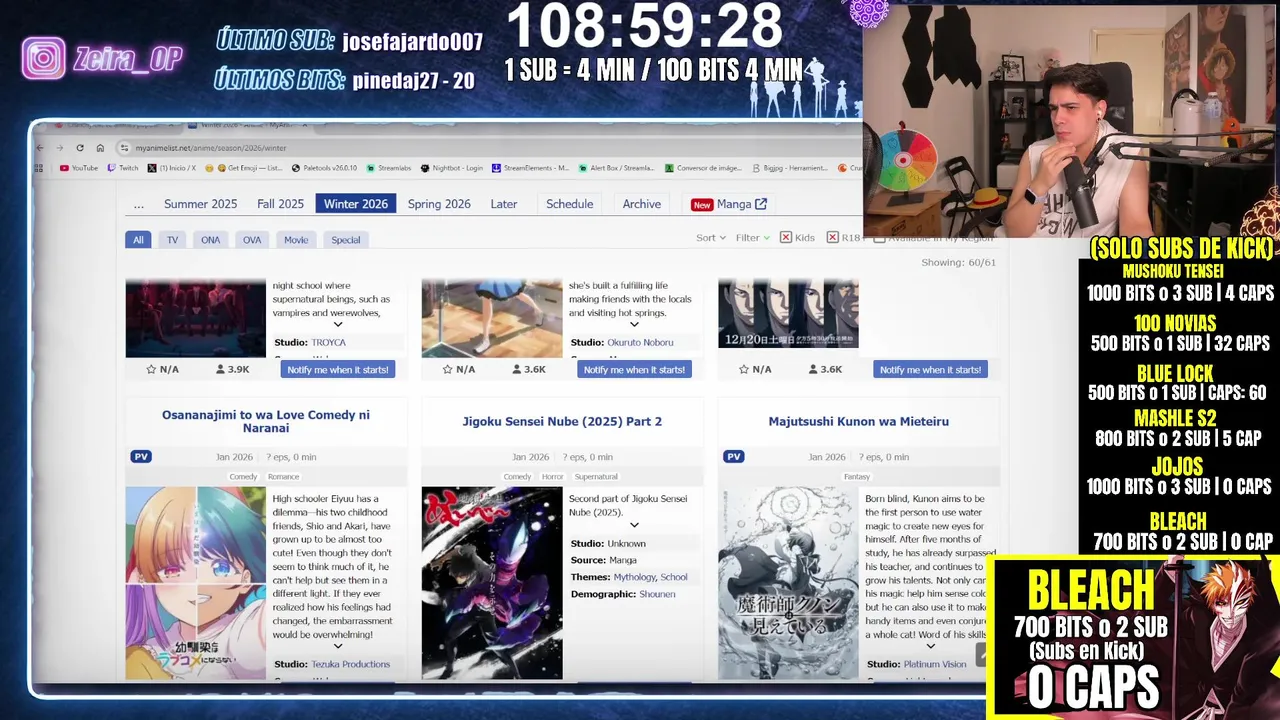Click the myanimelist.net address bar
1280x720 pixels.
[490, 148]
